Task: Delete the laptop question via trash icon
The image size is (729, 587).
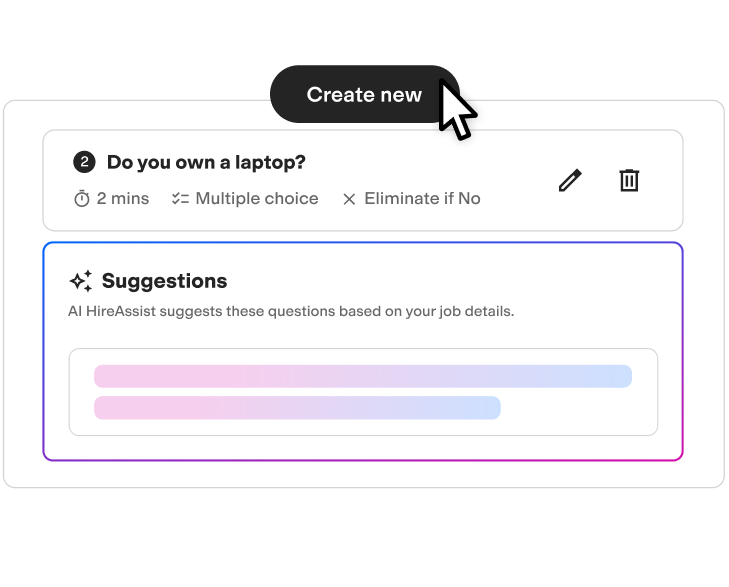Action: (629, 180)
